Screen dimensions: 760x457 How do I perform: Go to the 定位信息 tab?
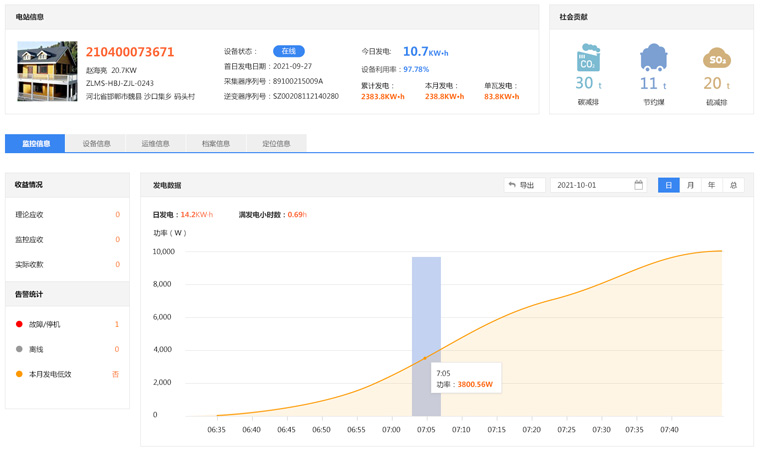(276, 143)
